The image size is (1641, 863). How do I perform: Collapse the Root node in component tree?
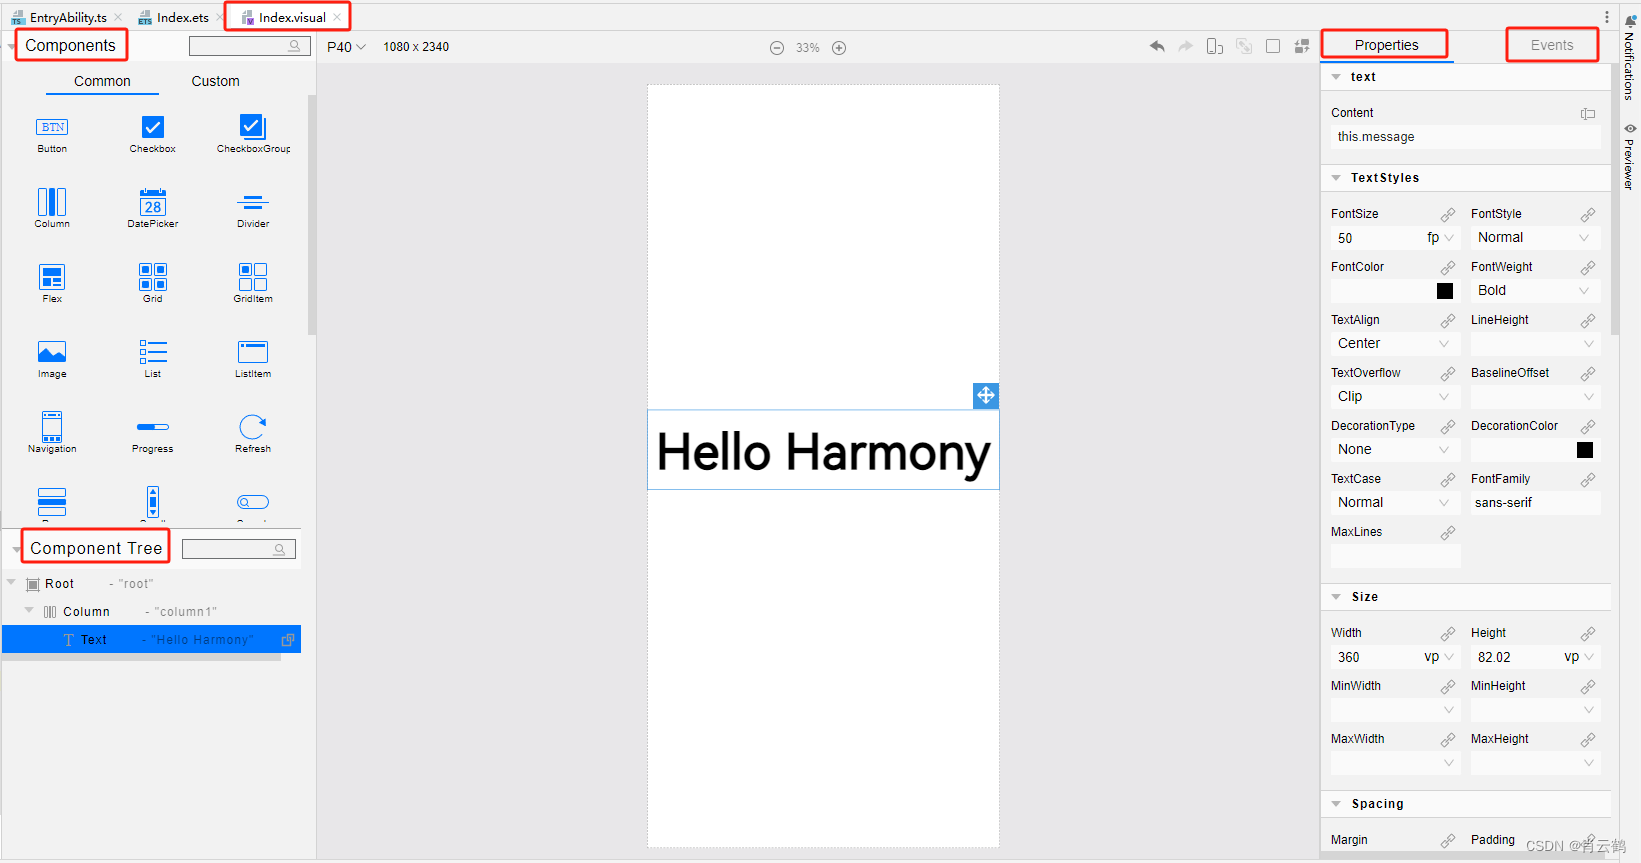(x=11, y=583)
